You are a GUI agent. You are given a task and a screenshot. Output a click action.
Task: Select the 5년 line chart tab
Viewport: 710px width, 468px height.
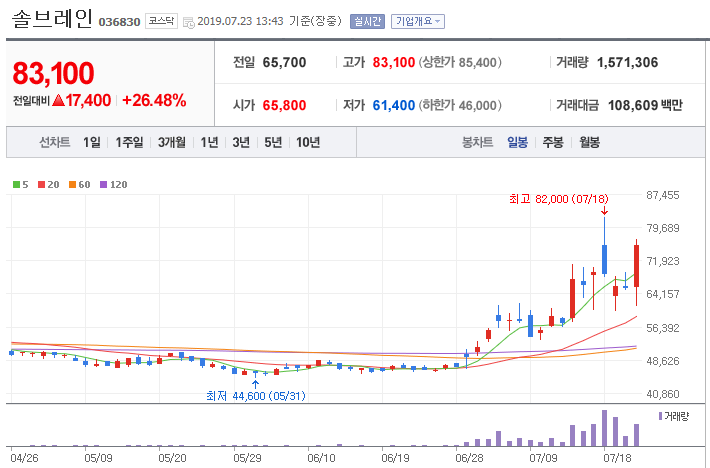(x=273, y=143)
